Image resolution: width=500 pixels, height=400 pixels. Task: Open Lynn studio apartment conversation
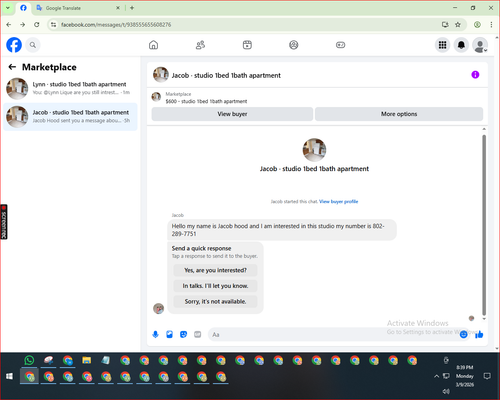coord(70,88)
